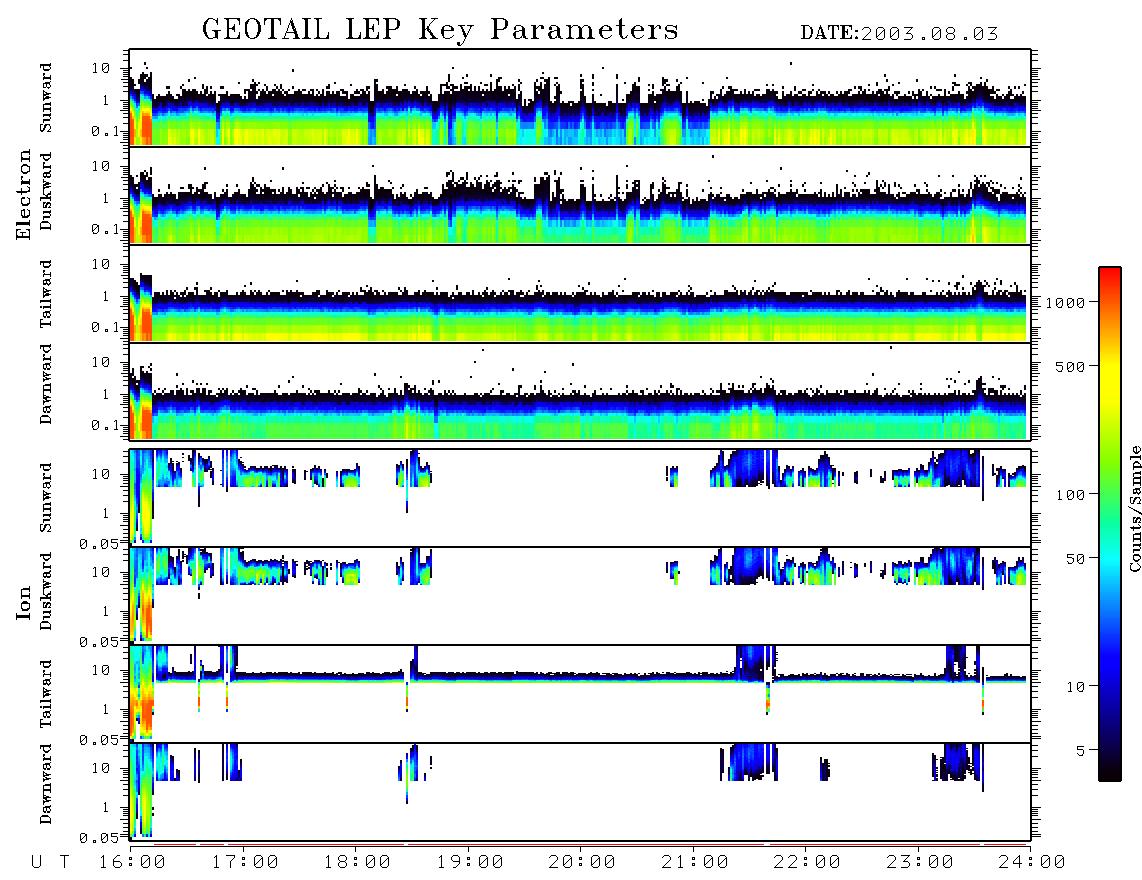Screen dimensions: 1142x880
Task: Click the 0.05 tick of Ion Sunward panel
Action: [99, 544]
